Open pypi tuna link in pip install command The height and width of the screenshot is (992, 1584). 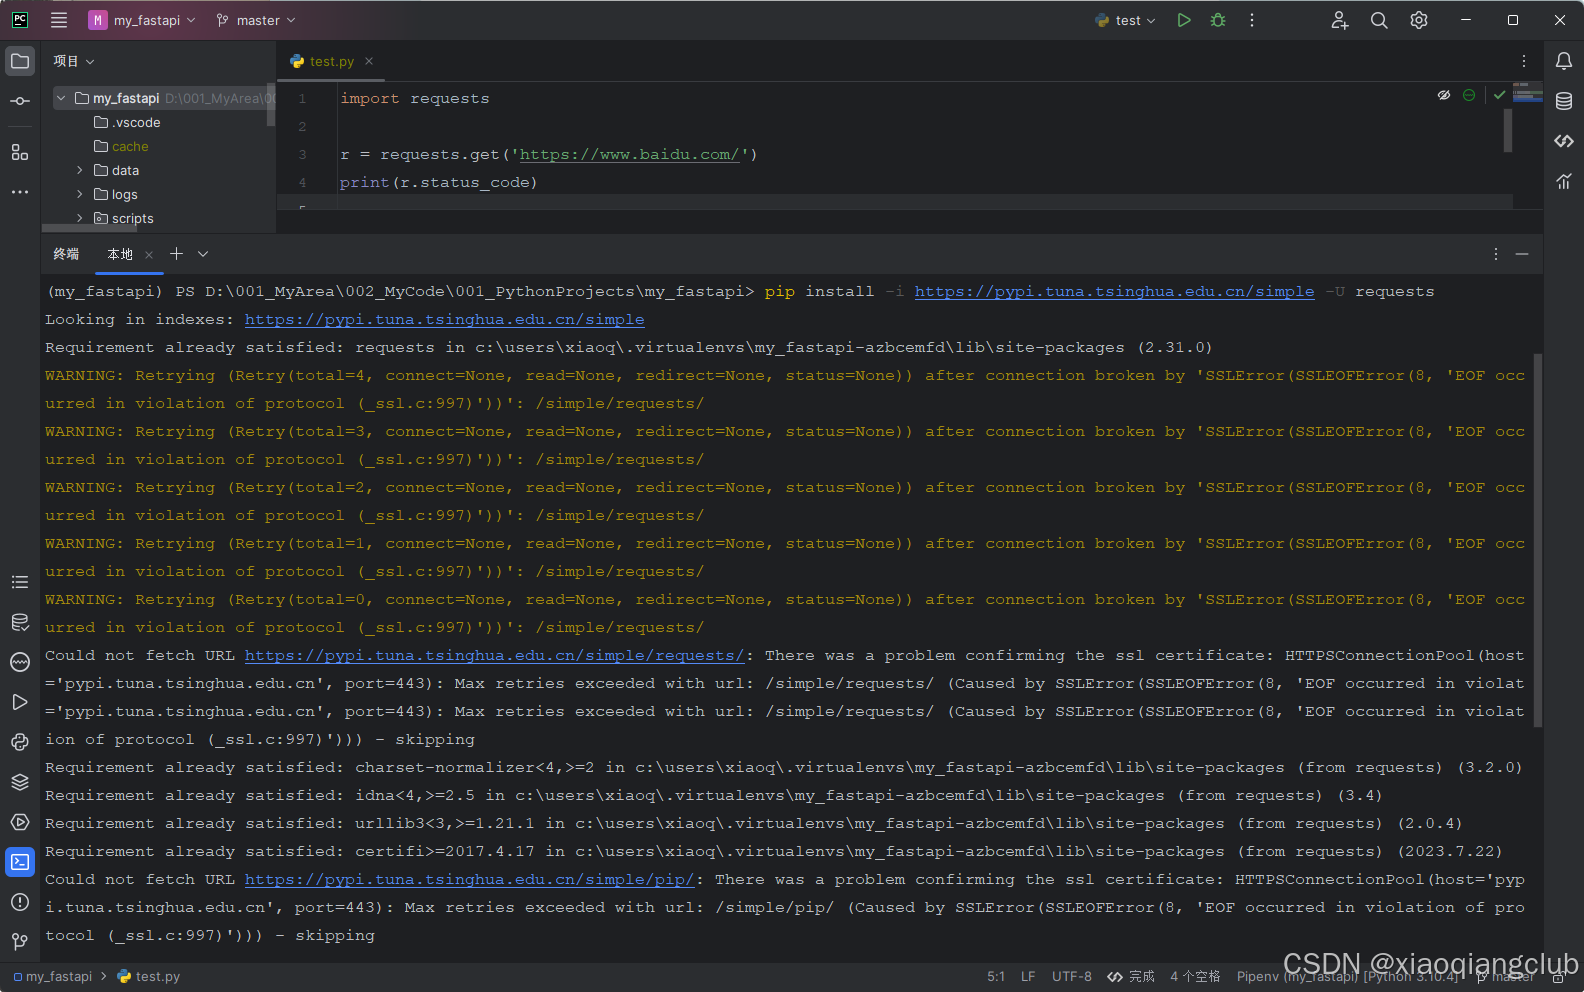click(x=1114, y=291)
